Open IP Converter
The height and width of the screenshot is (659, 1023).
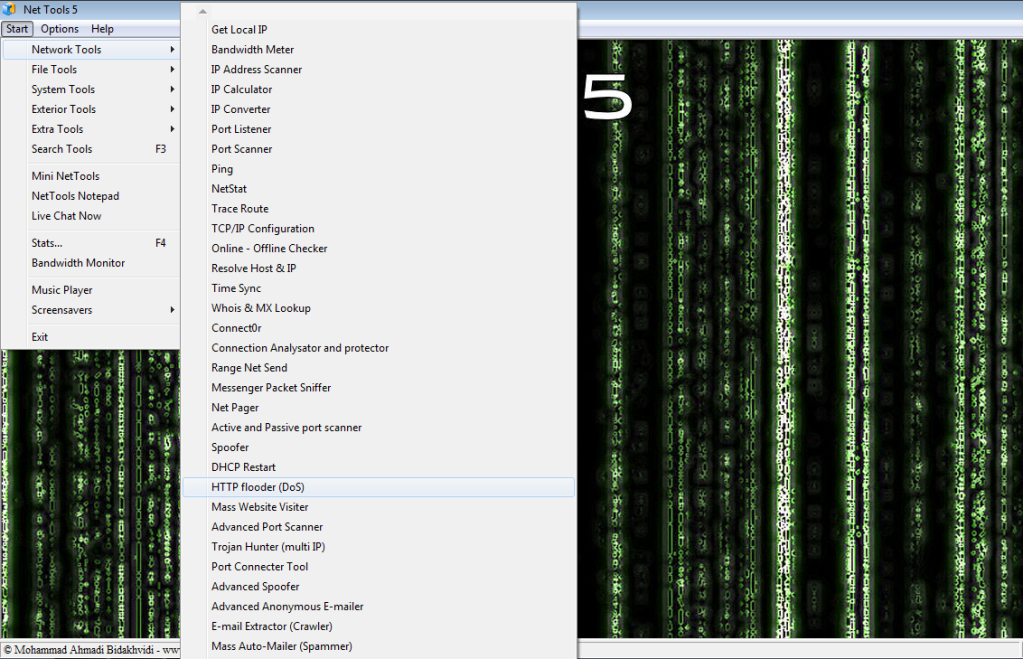click(378, 109)
